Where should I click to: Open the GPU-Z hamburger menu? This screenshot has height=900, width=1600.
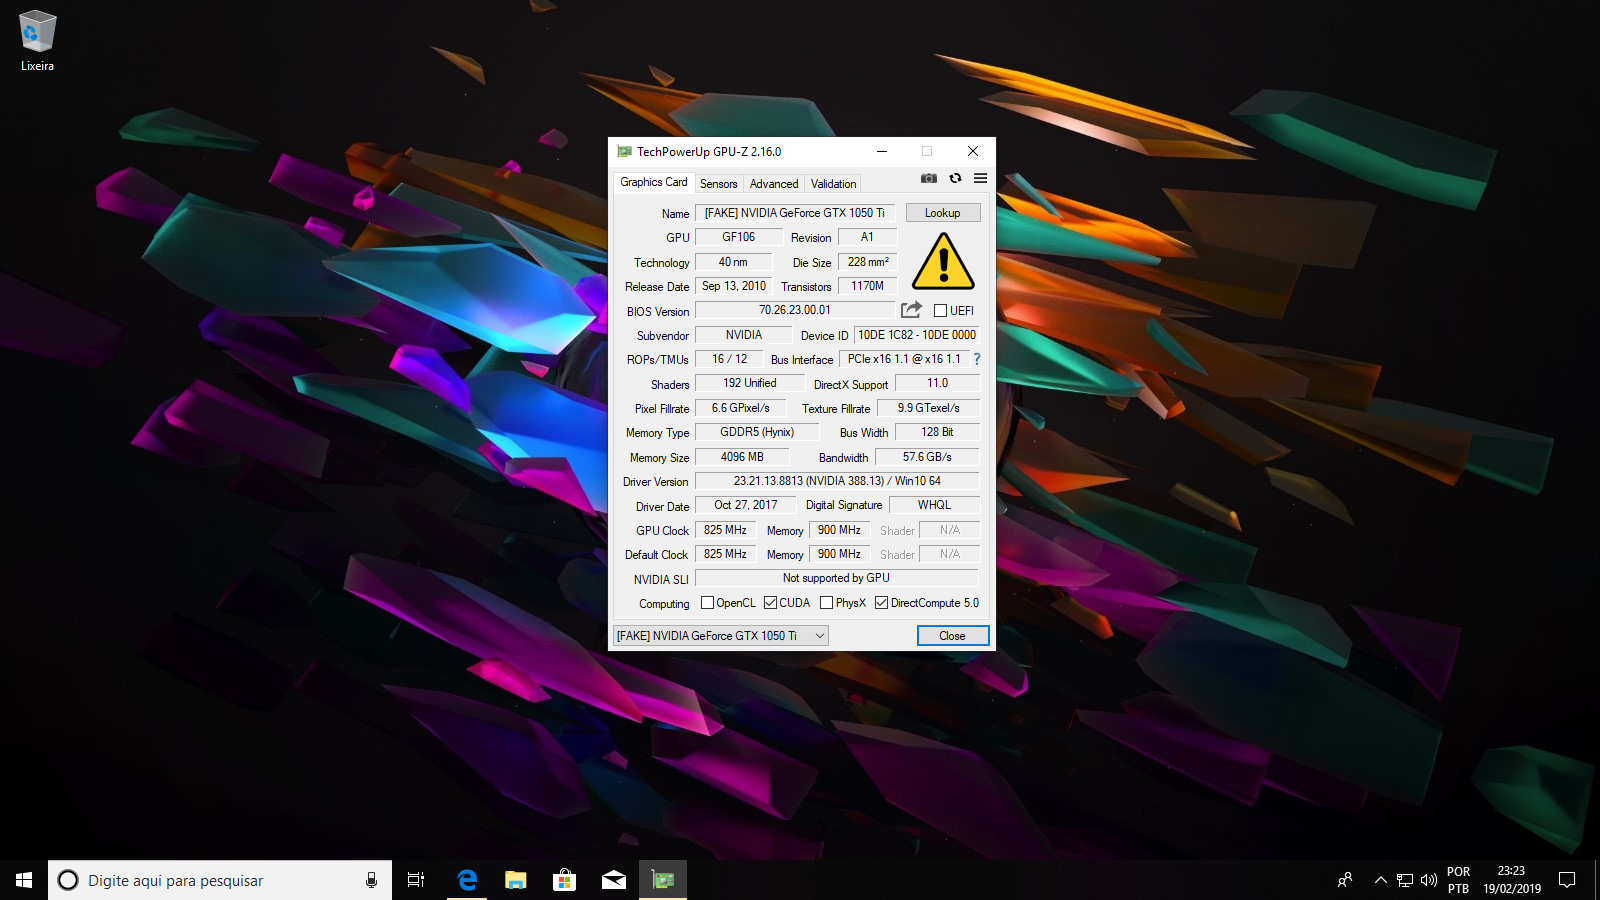[980, 178]
